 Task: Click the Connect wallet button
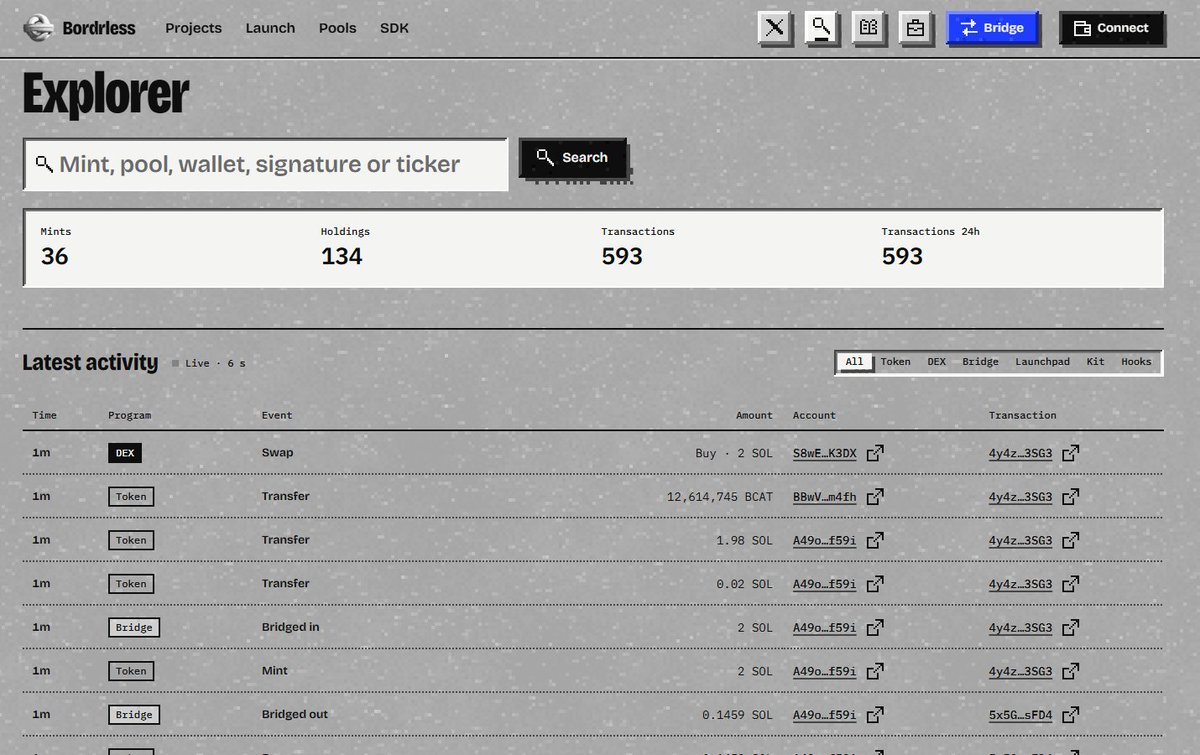tap(1111, 28)
